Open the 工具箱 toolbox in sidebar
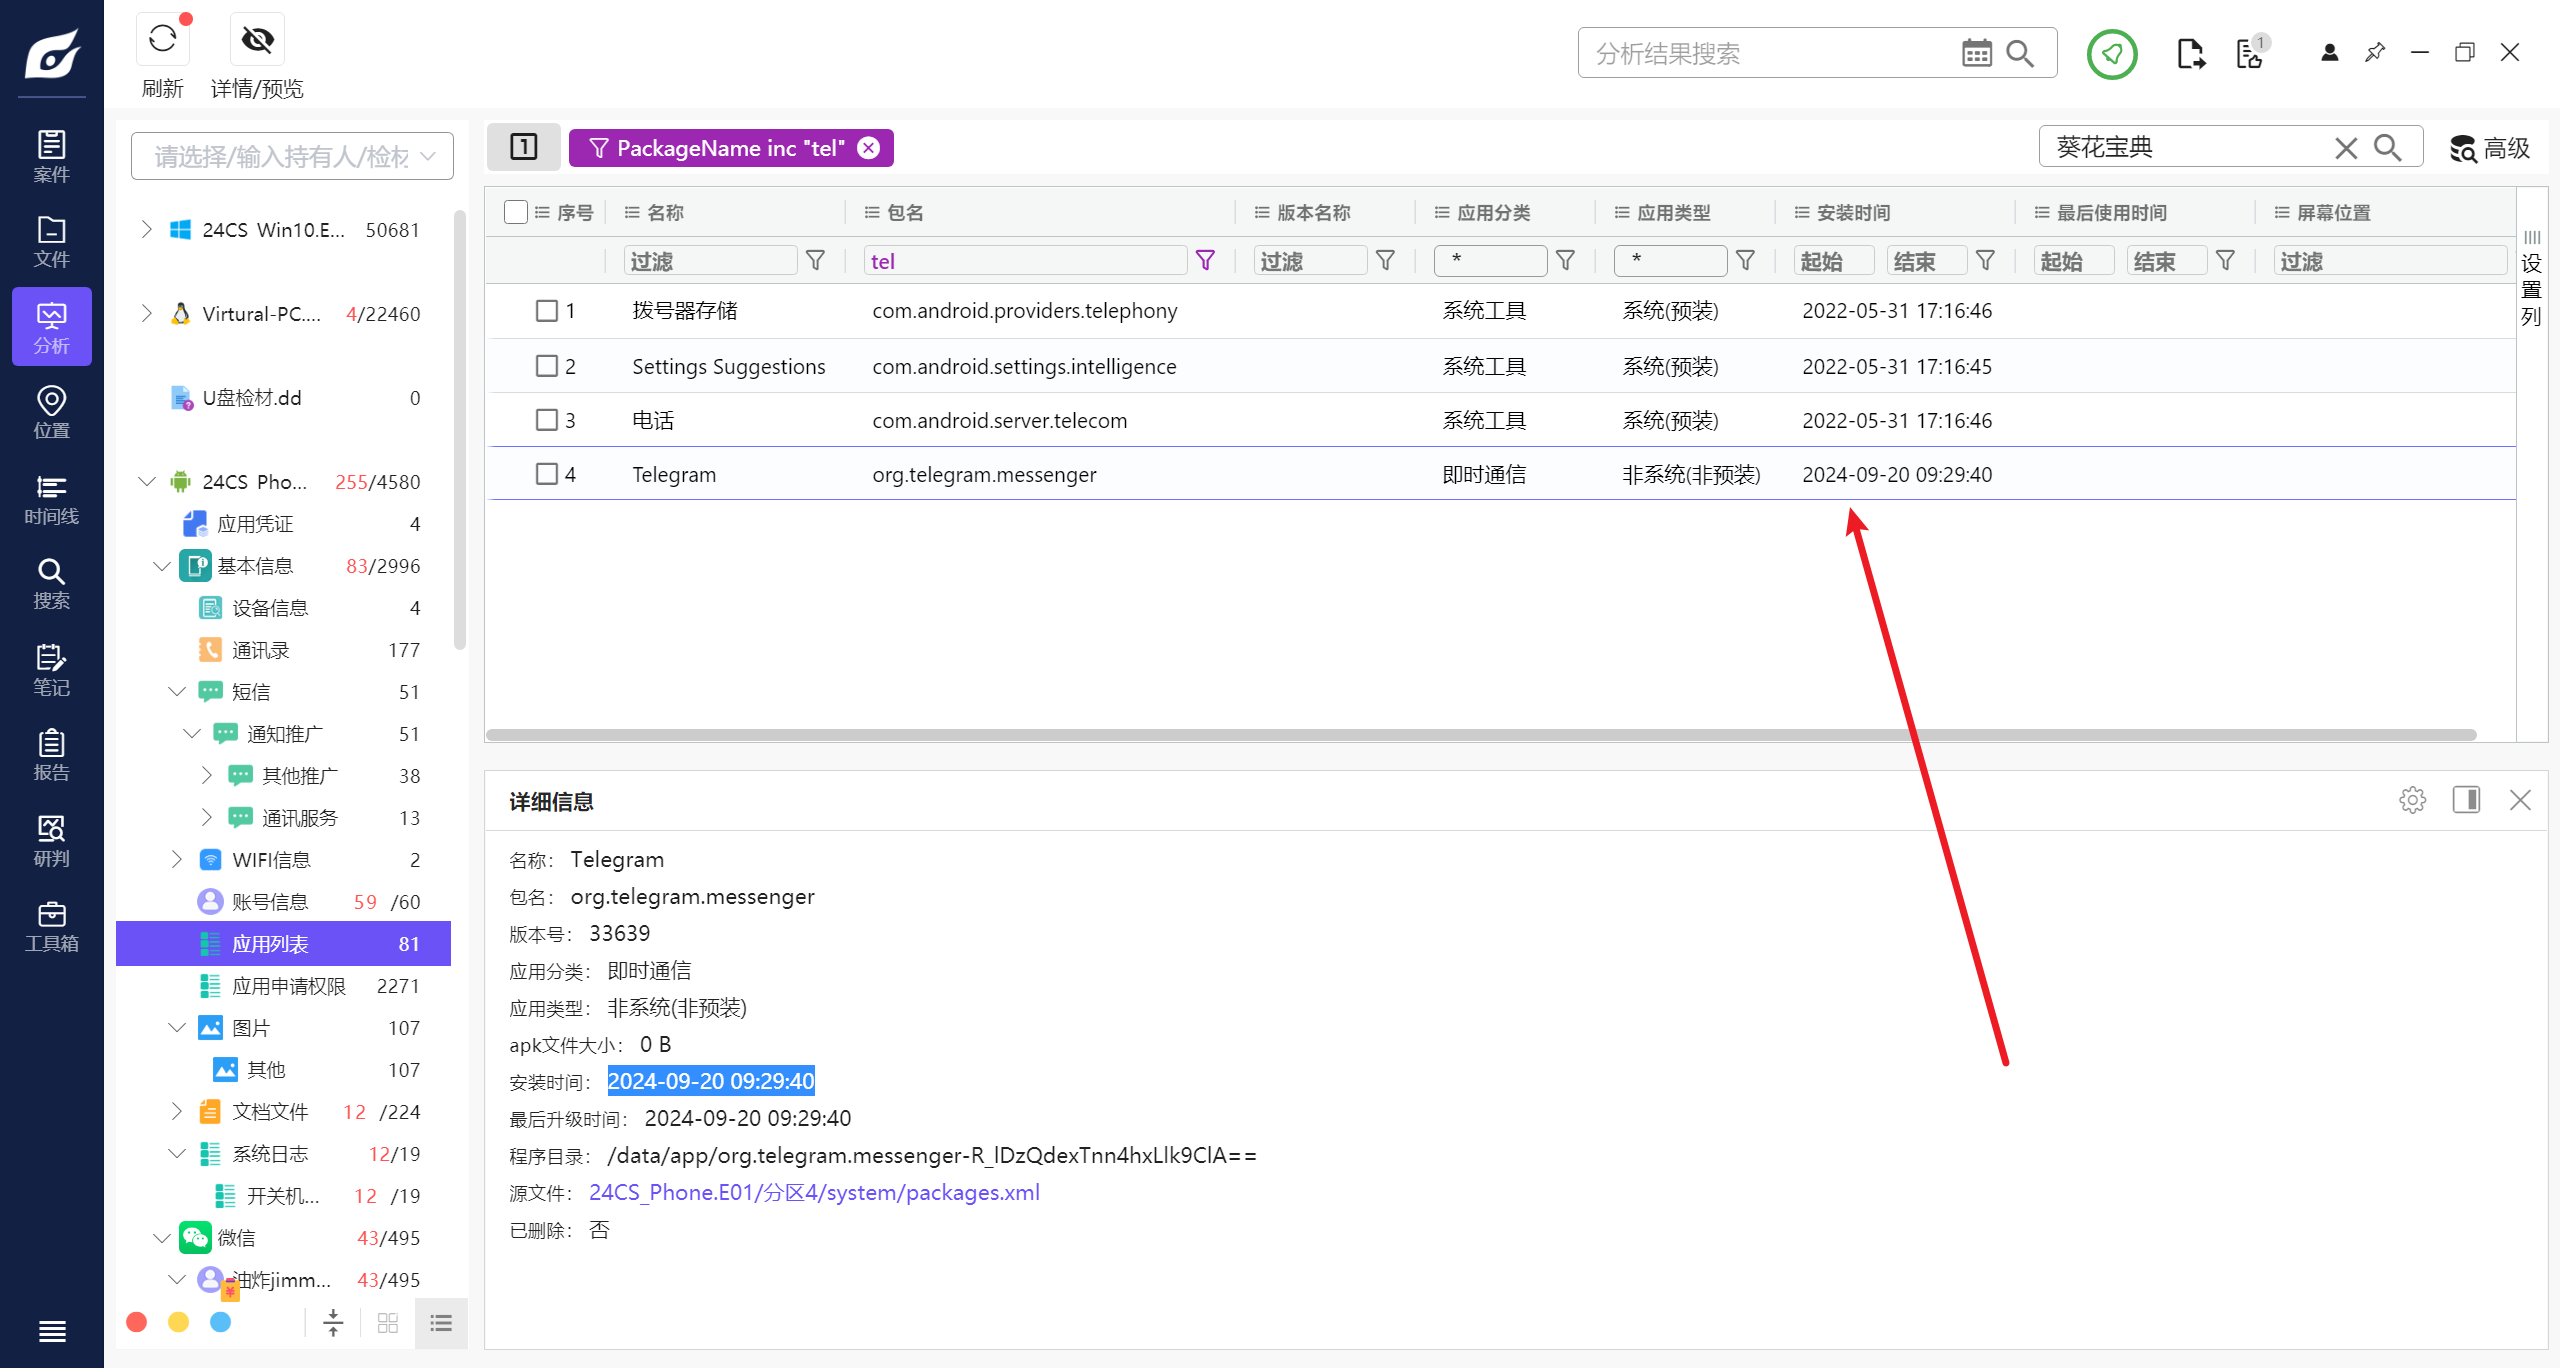Image resolution: width=2560 pixels, height=1368 pixels. [51, 926]
